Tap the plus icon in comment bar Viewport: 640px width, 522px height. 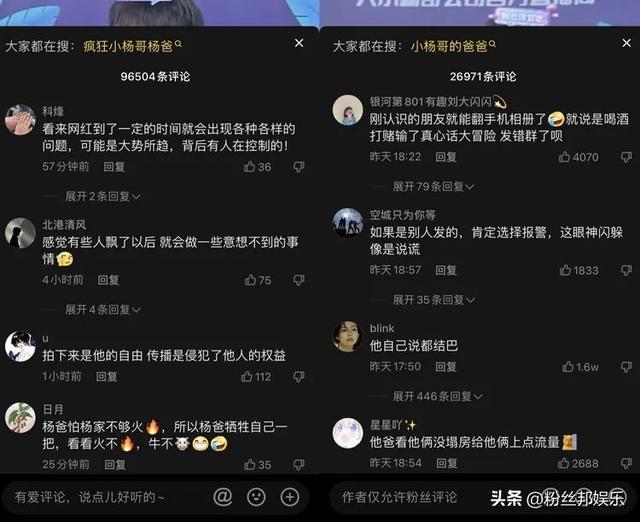tap(290, 497)
